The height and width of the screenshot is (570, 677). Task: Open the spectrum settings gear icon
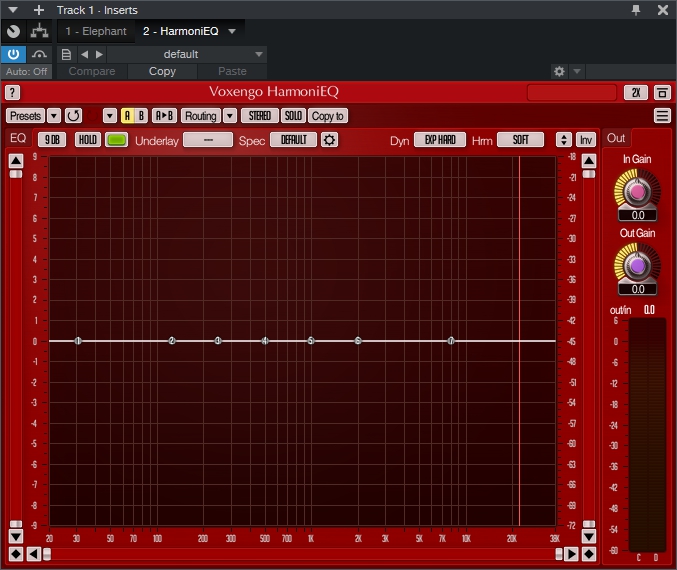[x=329, y=140]
